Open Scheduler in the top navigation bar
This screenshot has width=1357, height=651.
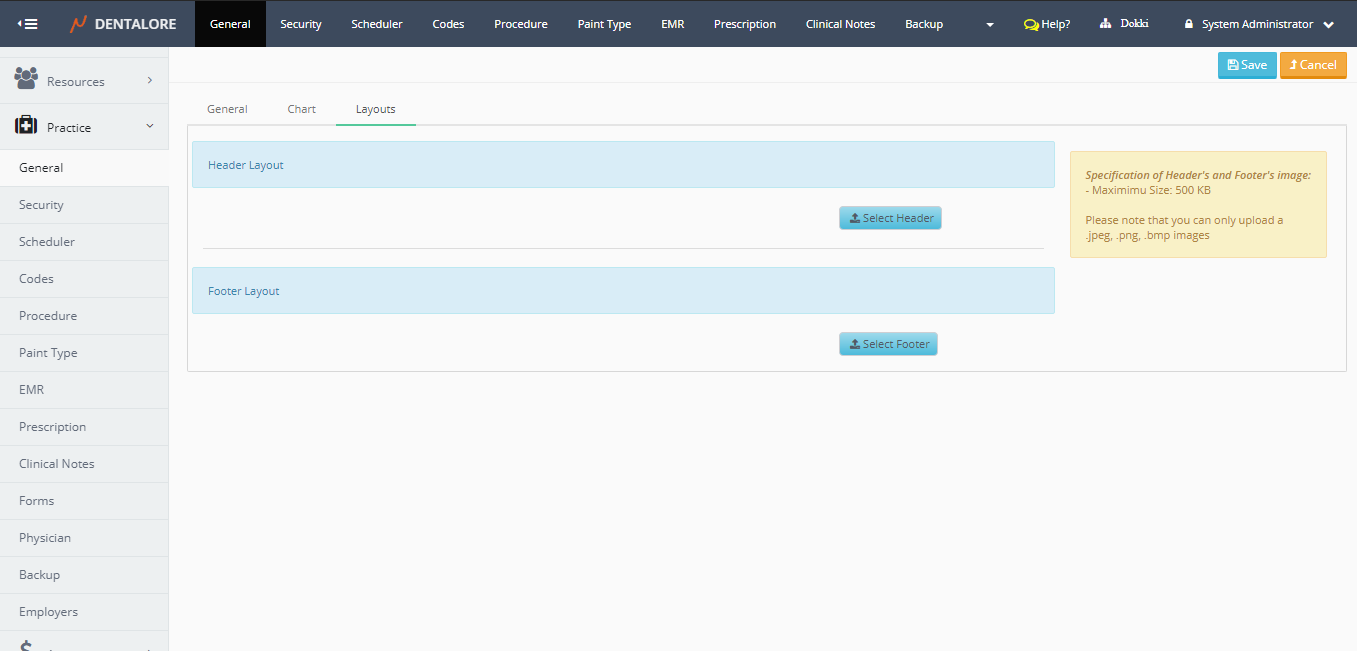(x=376, y=24)
